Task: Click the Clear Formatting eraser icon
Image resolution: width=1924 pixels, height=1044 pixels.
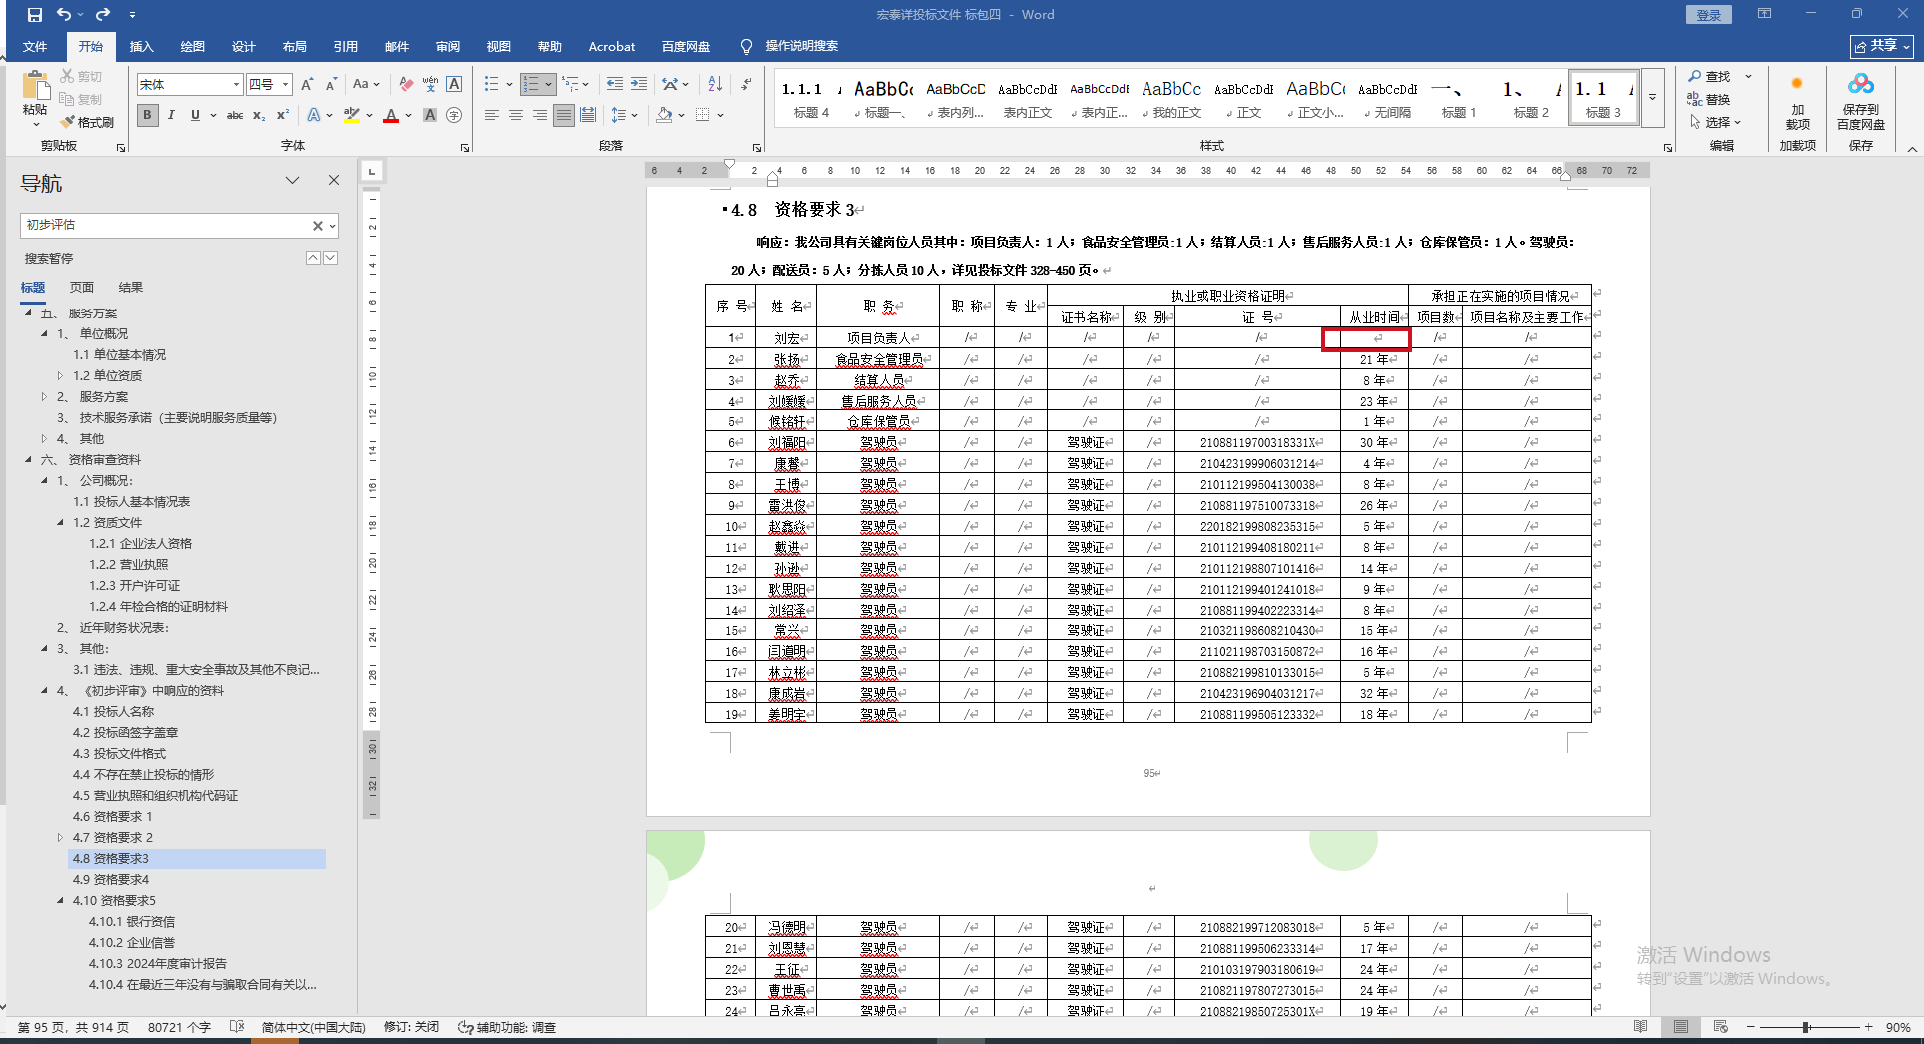Action: pos(405,85)
